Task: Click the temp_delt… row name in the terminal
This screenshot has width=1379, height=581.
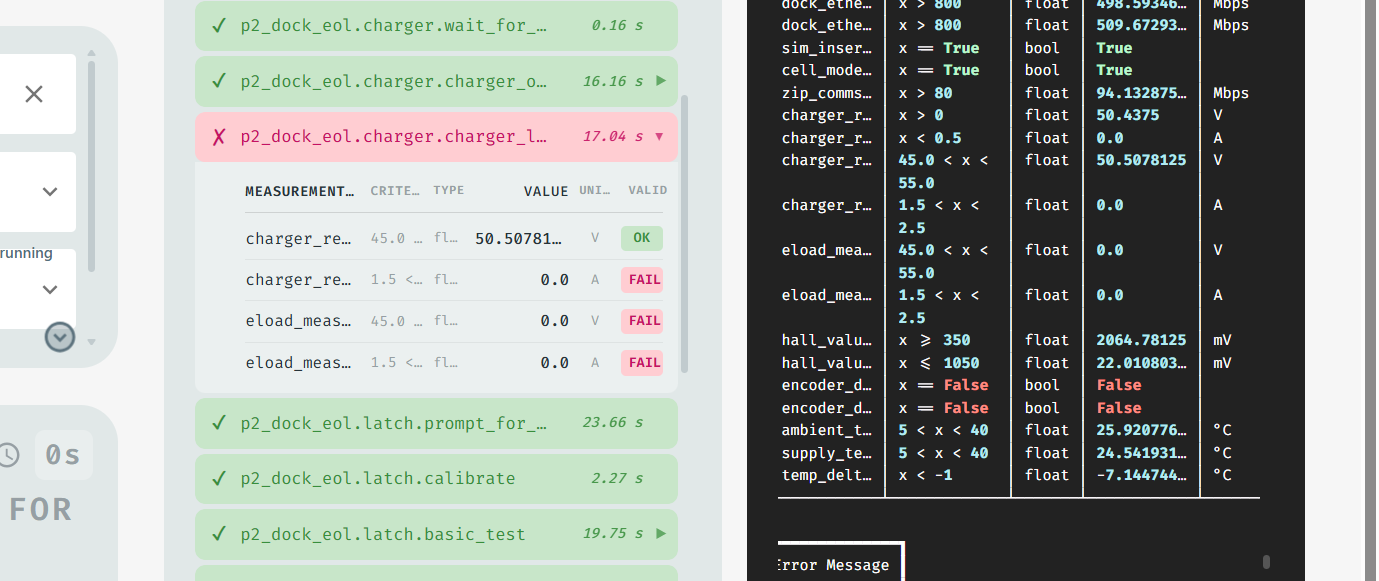Action: pos(826,475)
